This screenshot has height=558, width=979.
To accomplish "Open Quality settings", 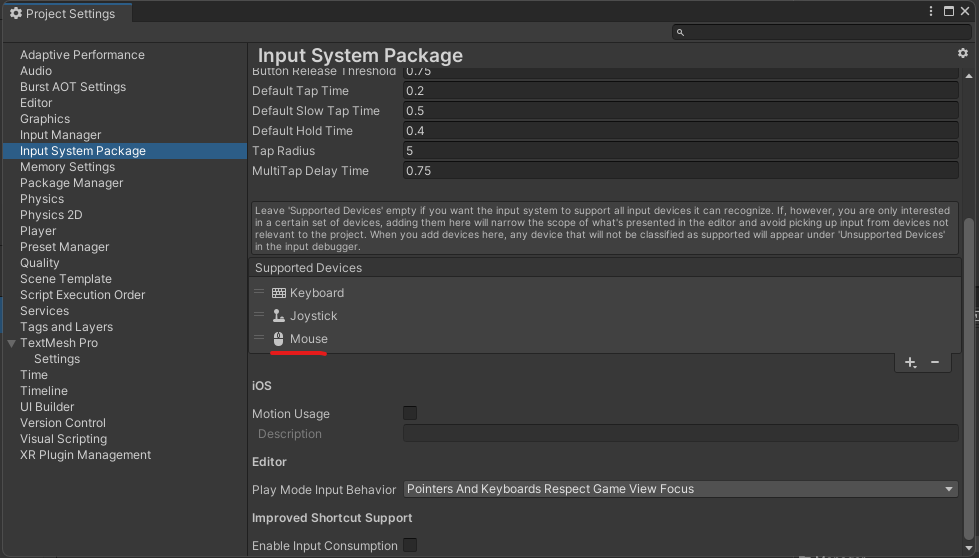I will tap(39, 263).
